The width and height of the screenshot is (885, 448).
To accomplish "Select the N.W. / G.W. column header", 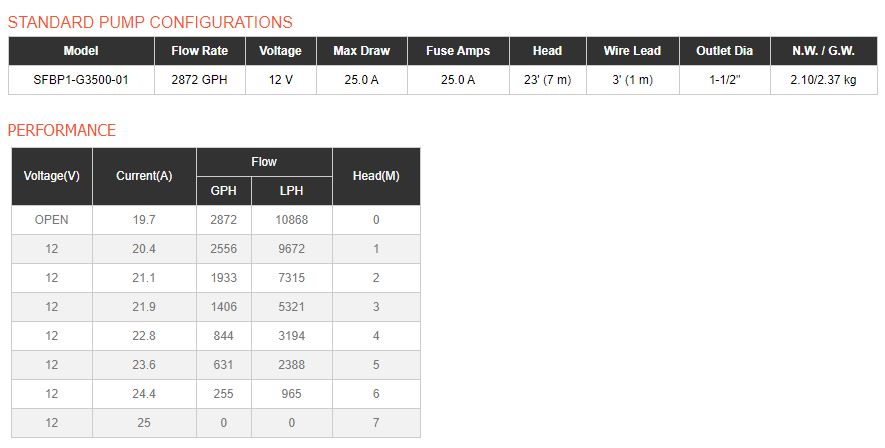I will click(823, 51).
